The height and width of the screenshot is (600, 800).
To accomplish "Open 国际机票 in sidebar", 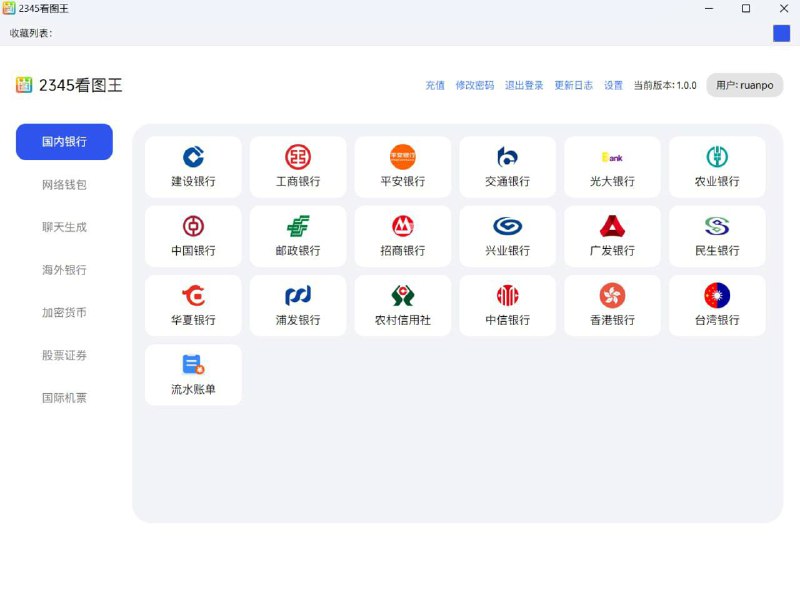I will 64,397.
